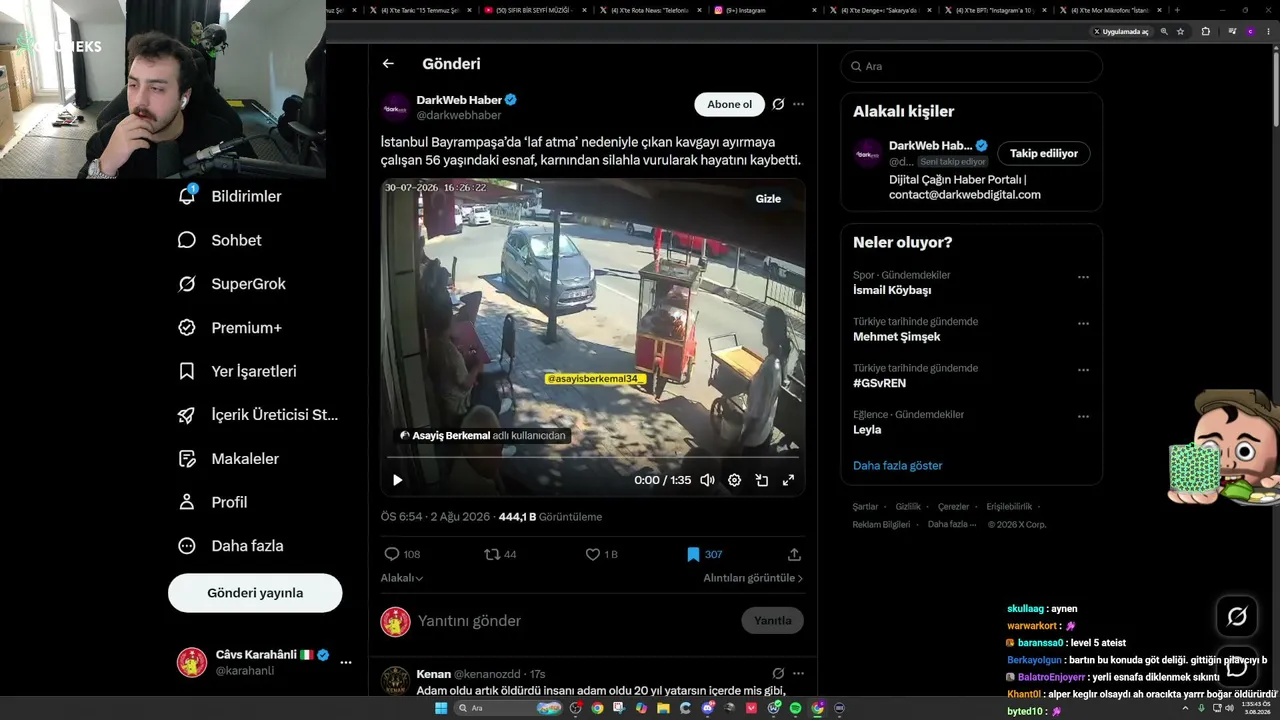Switch to the Instagram browser tab
This screenshot has height=720, width=1280.
pos(765,10)
